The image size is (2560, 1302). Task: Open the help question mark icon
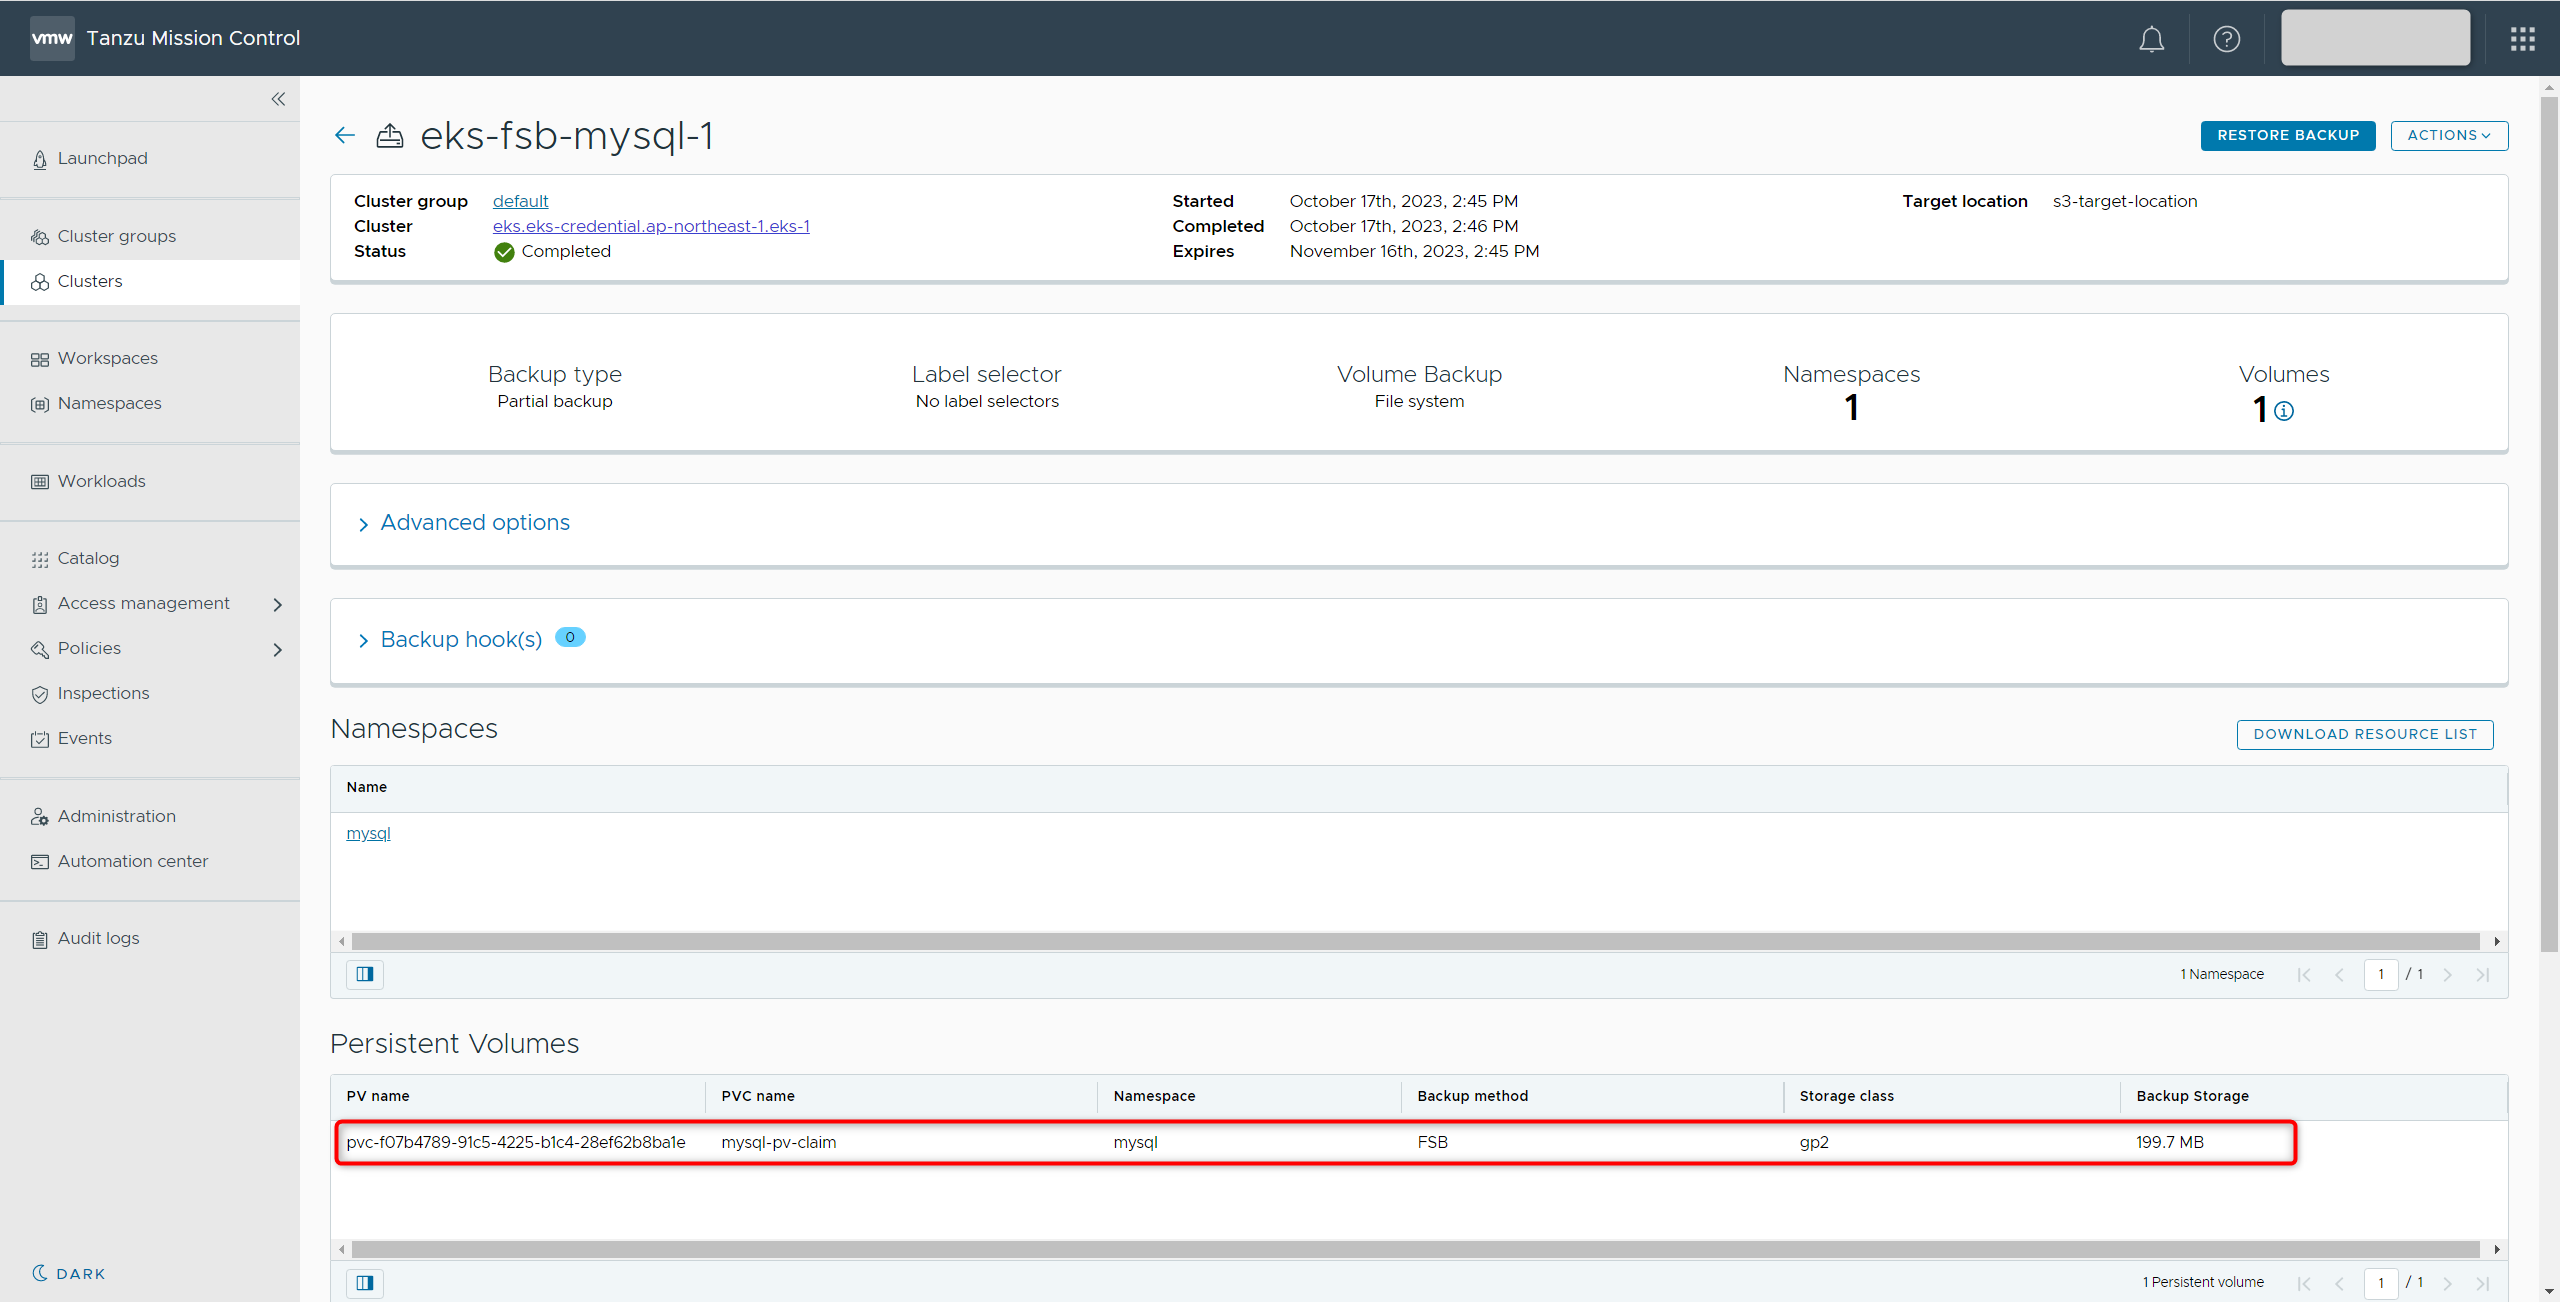pyautogui.click(x=2226, y=39)
